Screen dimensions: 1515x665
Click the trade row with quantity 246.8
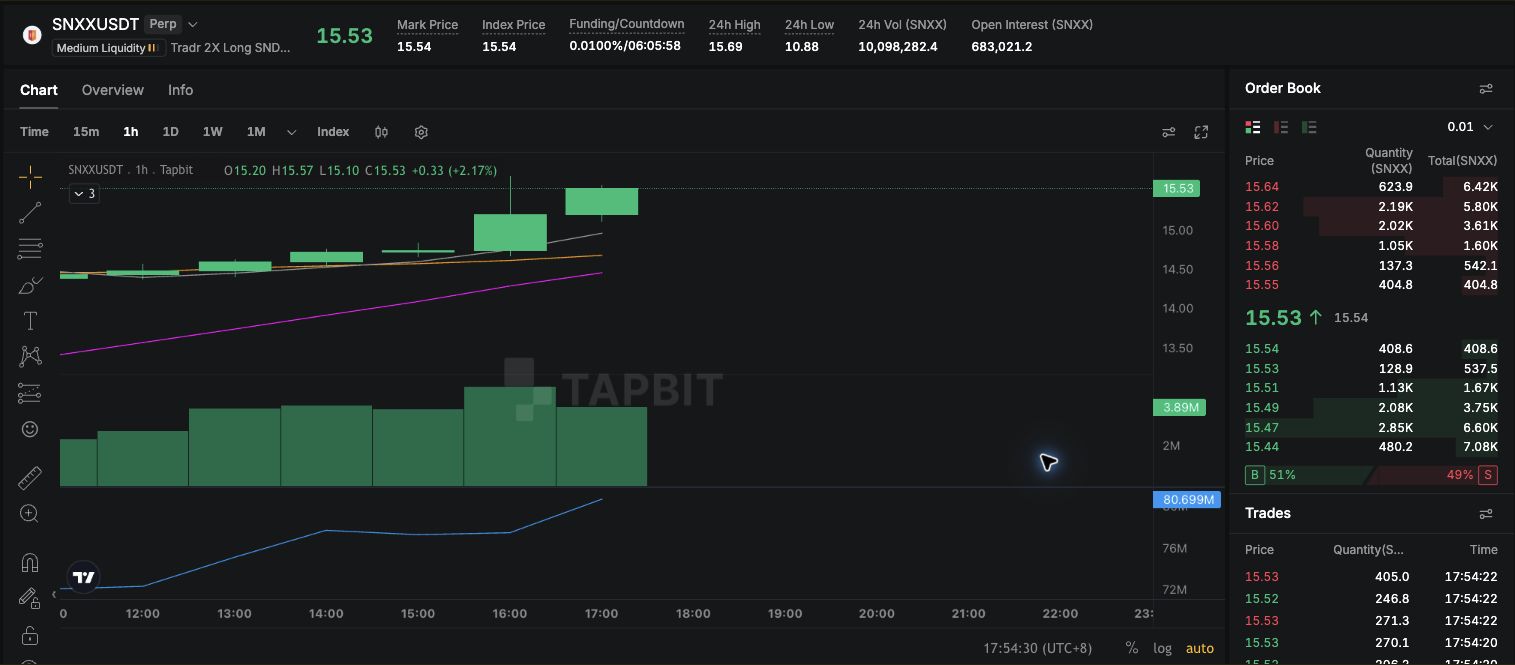click(1371, 599)
